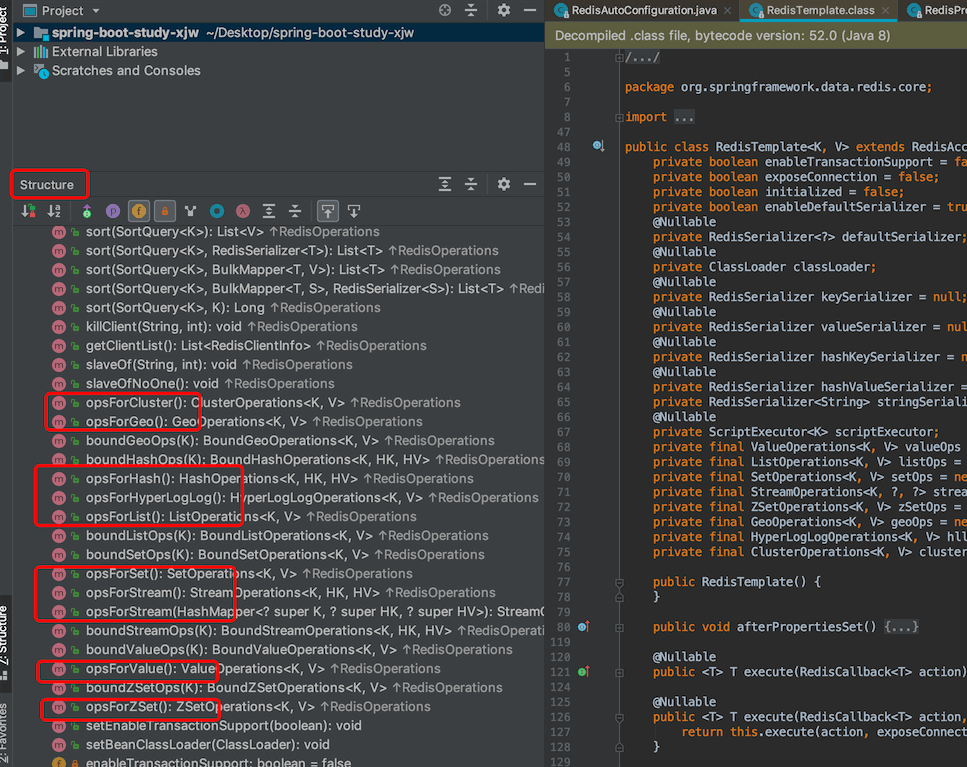Viewport: 967px width, 767px height.
Task: Select opsForGeo() method
Action: (x=254, y=422)
